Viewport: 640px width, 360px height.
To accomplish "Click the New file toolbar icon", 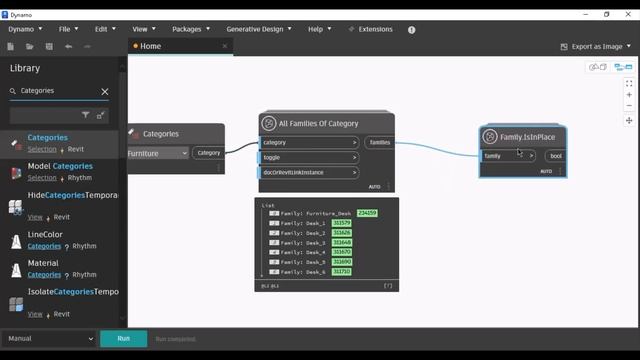I will pos(11,47).
